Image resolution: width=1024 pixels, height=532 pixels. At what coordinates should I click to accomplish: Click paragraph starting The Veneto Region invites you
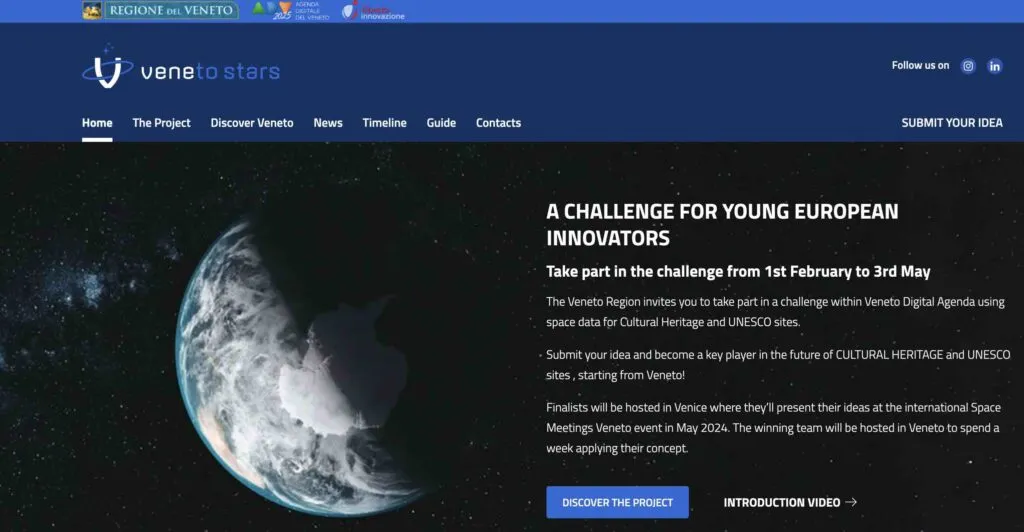tap(775, 312)
